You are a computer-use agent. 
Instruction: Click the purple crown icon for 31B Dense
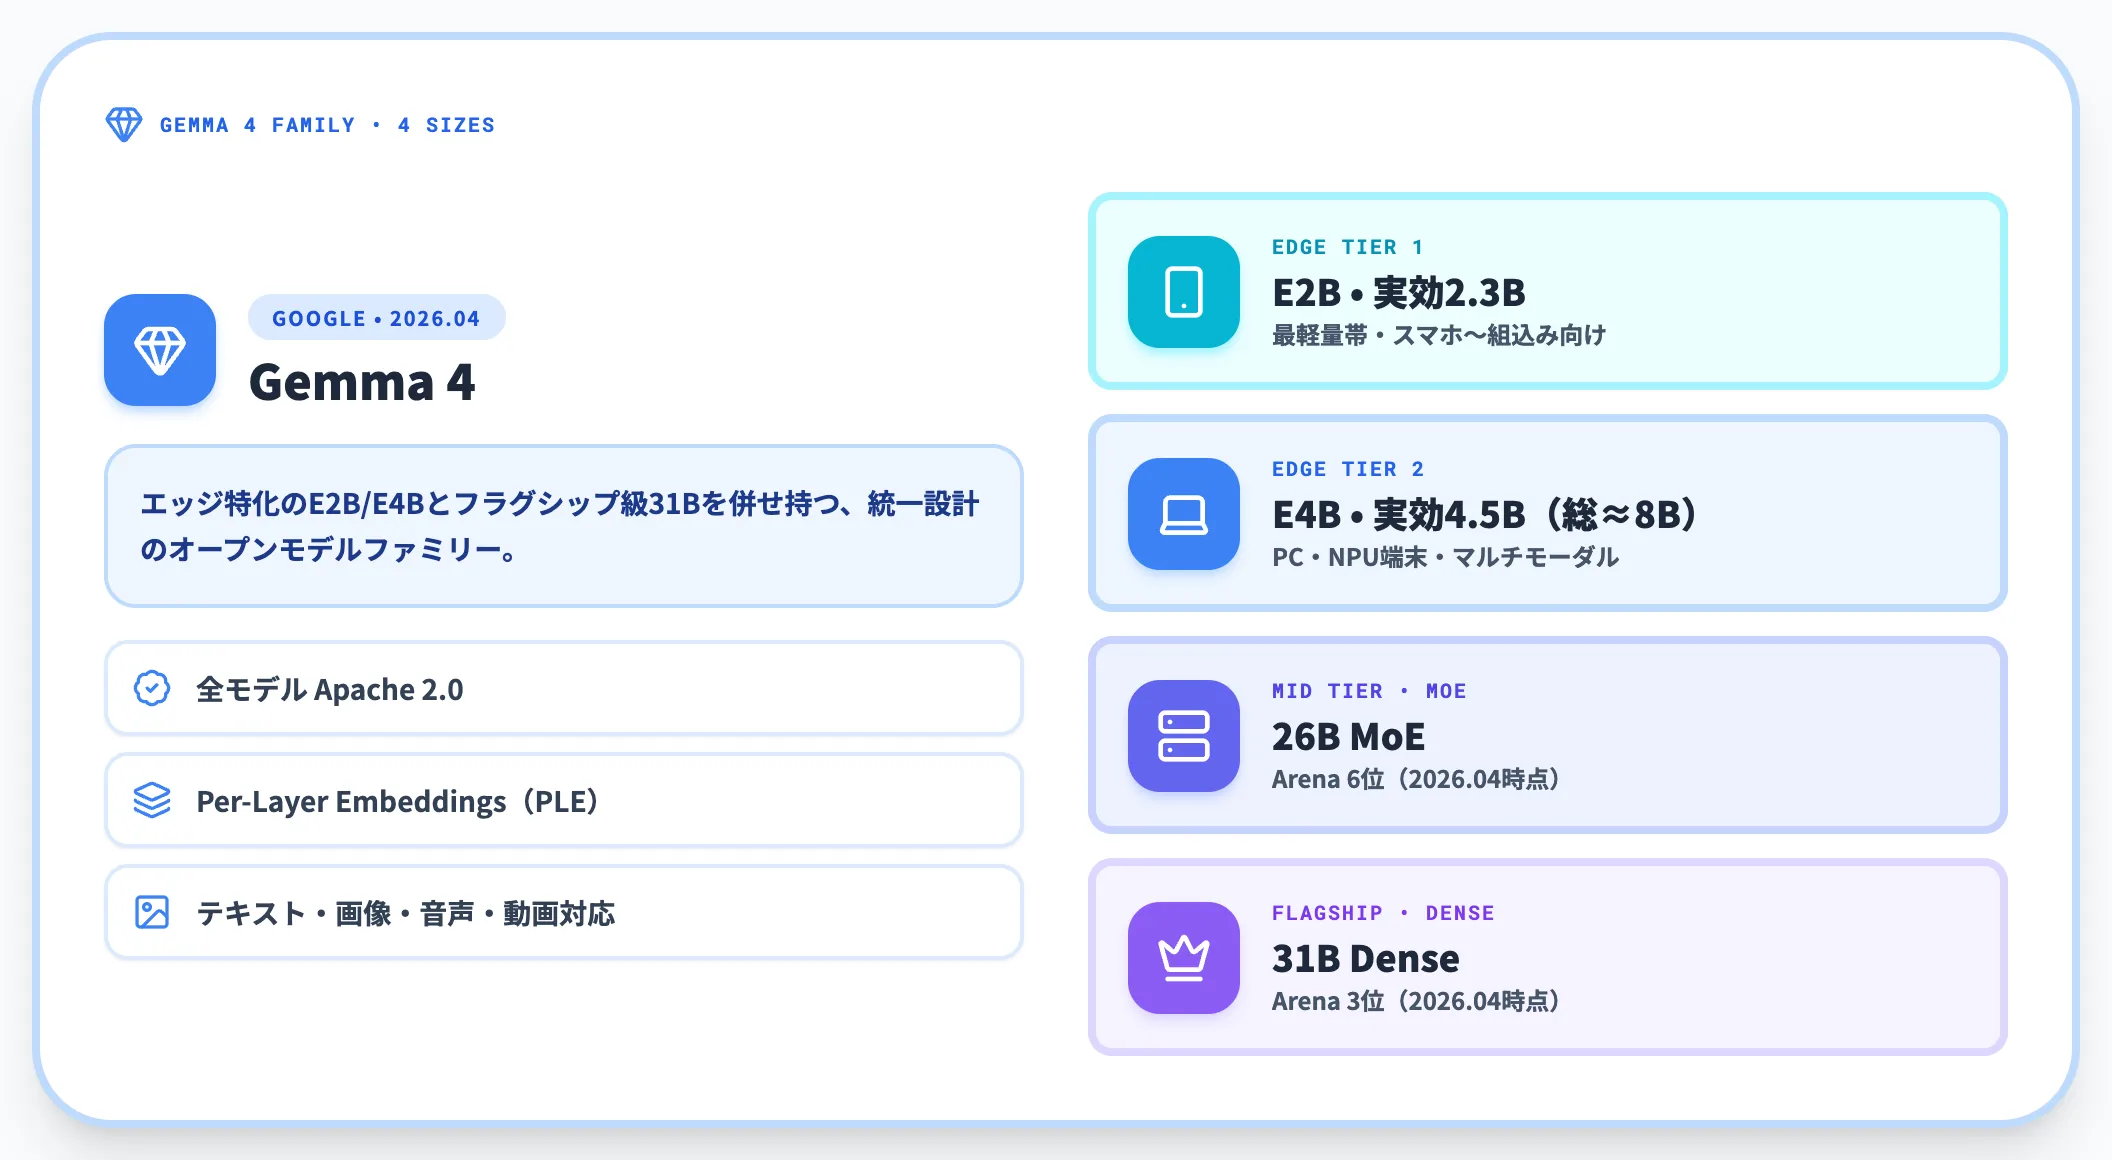(1184, 958)
